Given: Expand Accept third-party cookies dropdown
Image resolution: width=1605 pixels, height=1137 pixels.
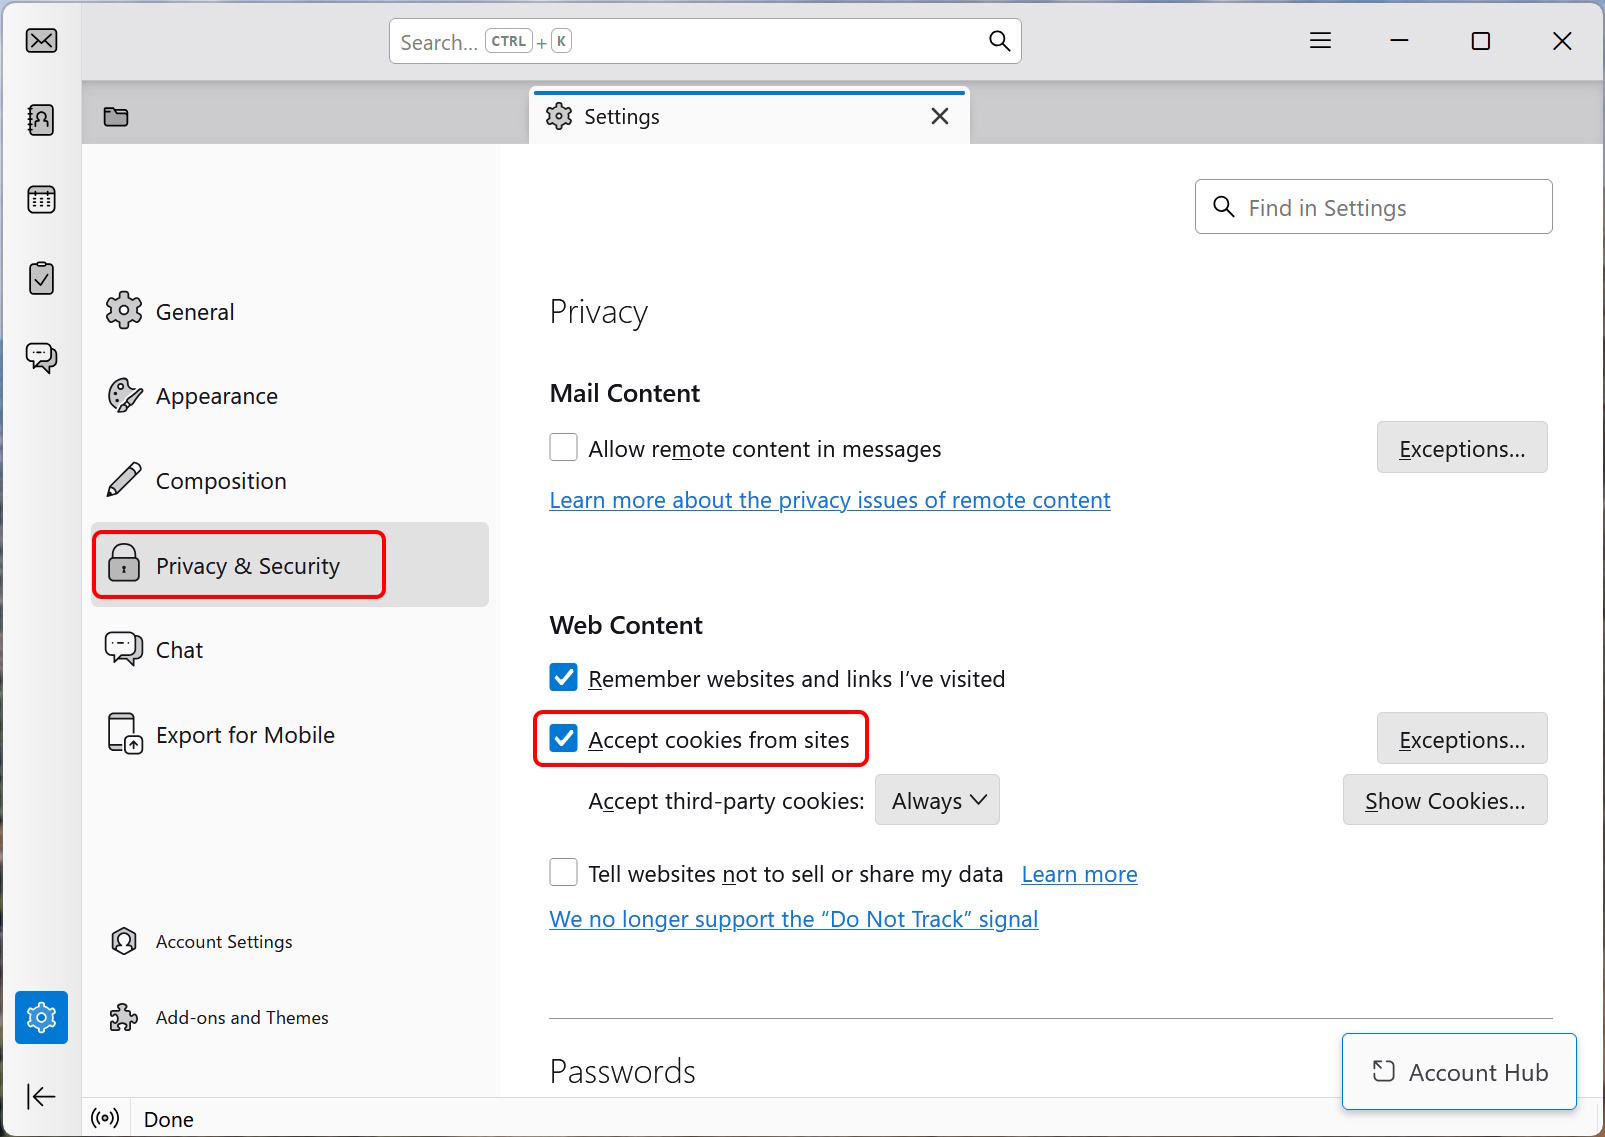Looking at the screenshot, I should click(937, 800).
